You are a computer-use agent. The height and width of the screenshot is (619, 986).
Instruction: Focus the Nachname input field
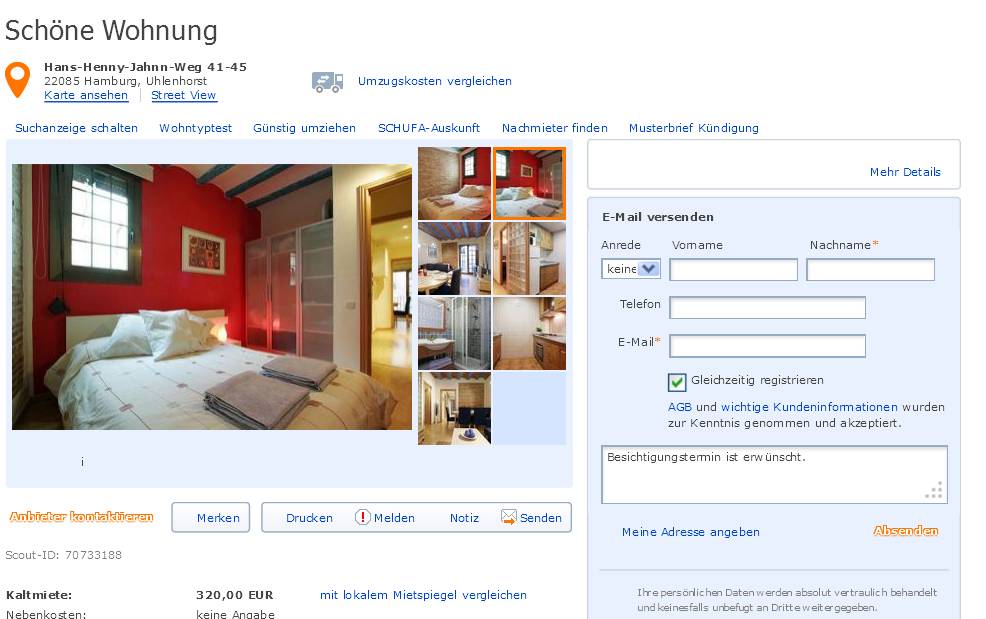(x=870, y=270)
